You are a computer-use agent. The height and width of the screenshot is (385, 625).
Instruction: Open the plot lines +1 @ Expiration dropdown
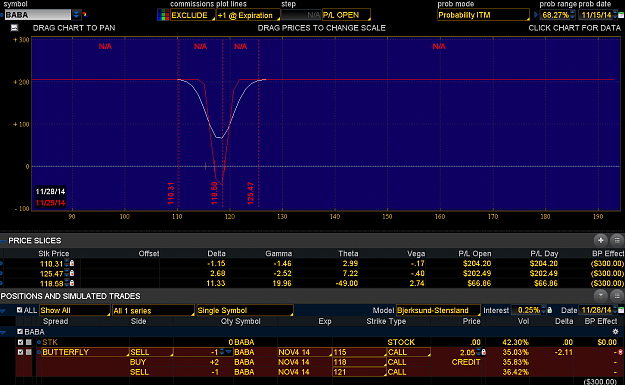[x=248, y=15]
